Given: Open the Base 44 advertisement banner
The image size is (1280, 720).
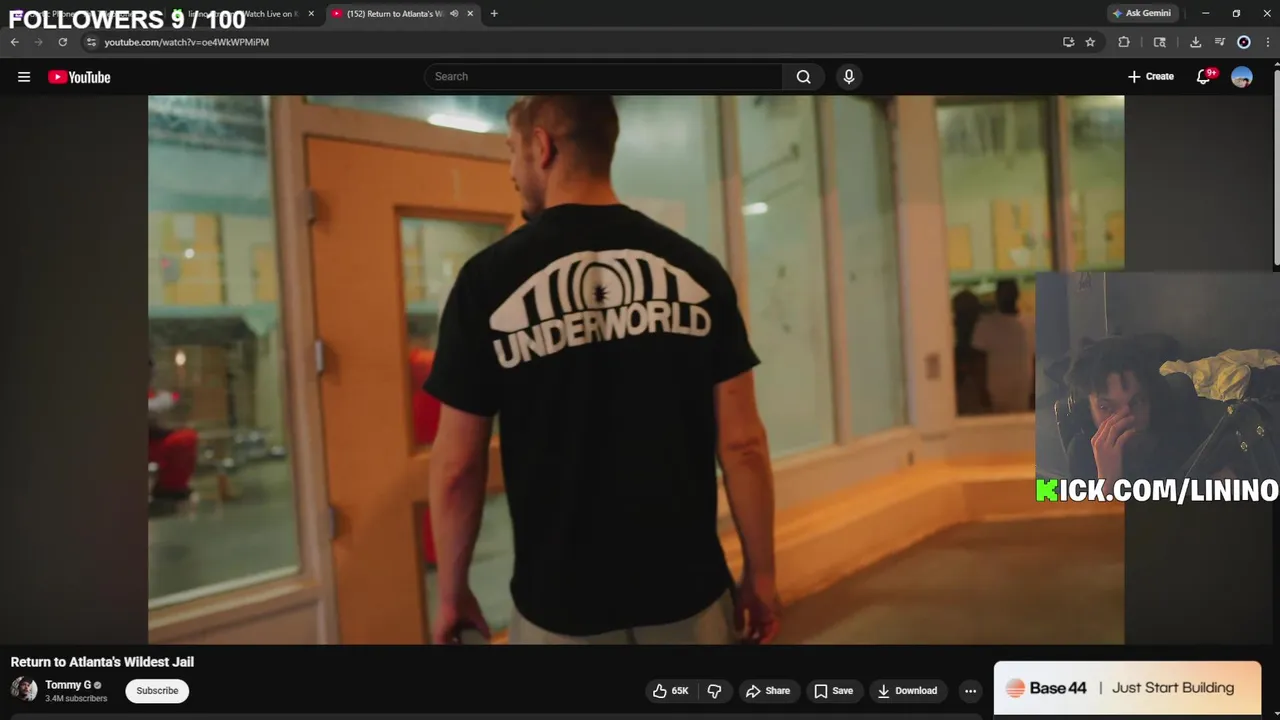Looking at the screenshot, I should [1127, 688].
